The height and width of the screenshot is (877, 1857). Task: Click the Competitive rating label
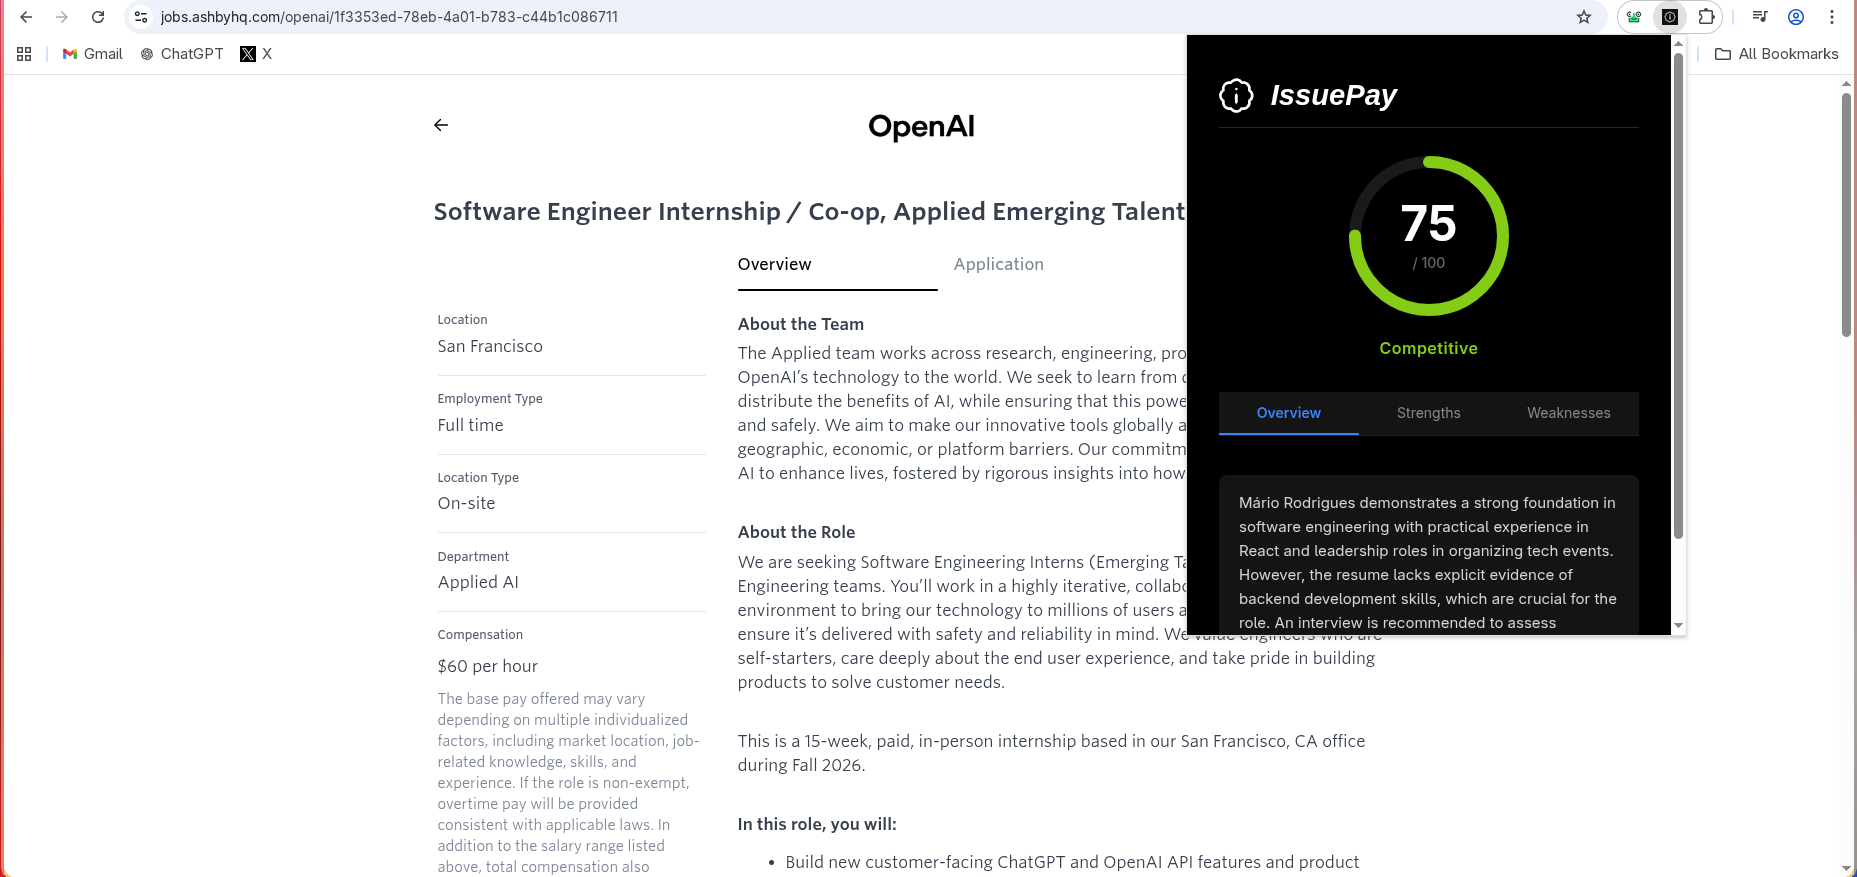coord(1428,348)
